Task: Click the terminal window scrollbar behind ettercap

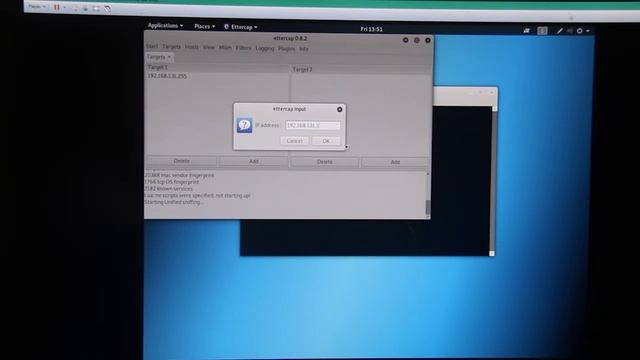Action: point(492,181)
